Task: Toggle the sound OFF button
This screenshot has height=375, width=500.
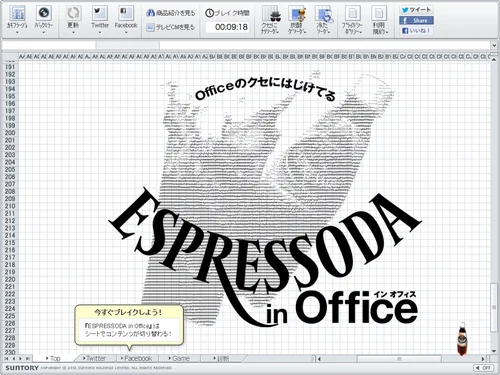Action: (483, 368)
